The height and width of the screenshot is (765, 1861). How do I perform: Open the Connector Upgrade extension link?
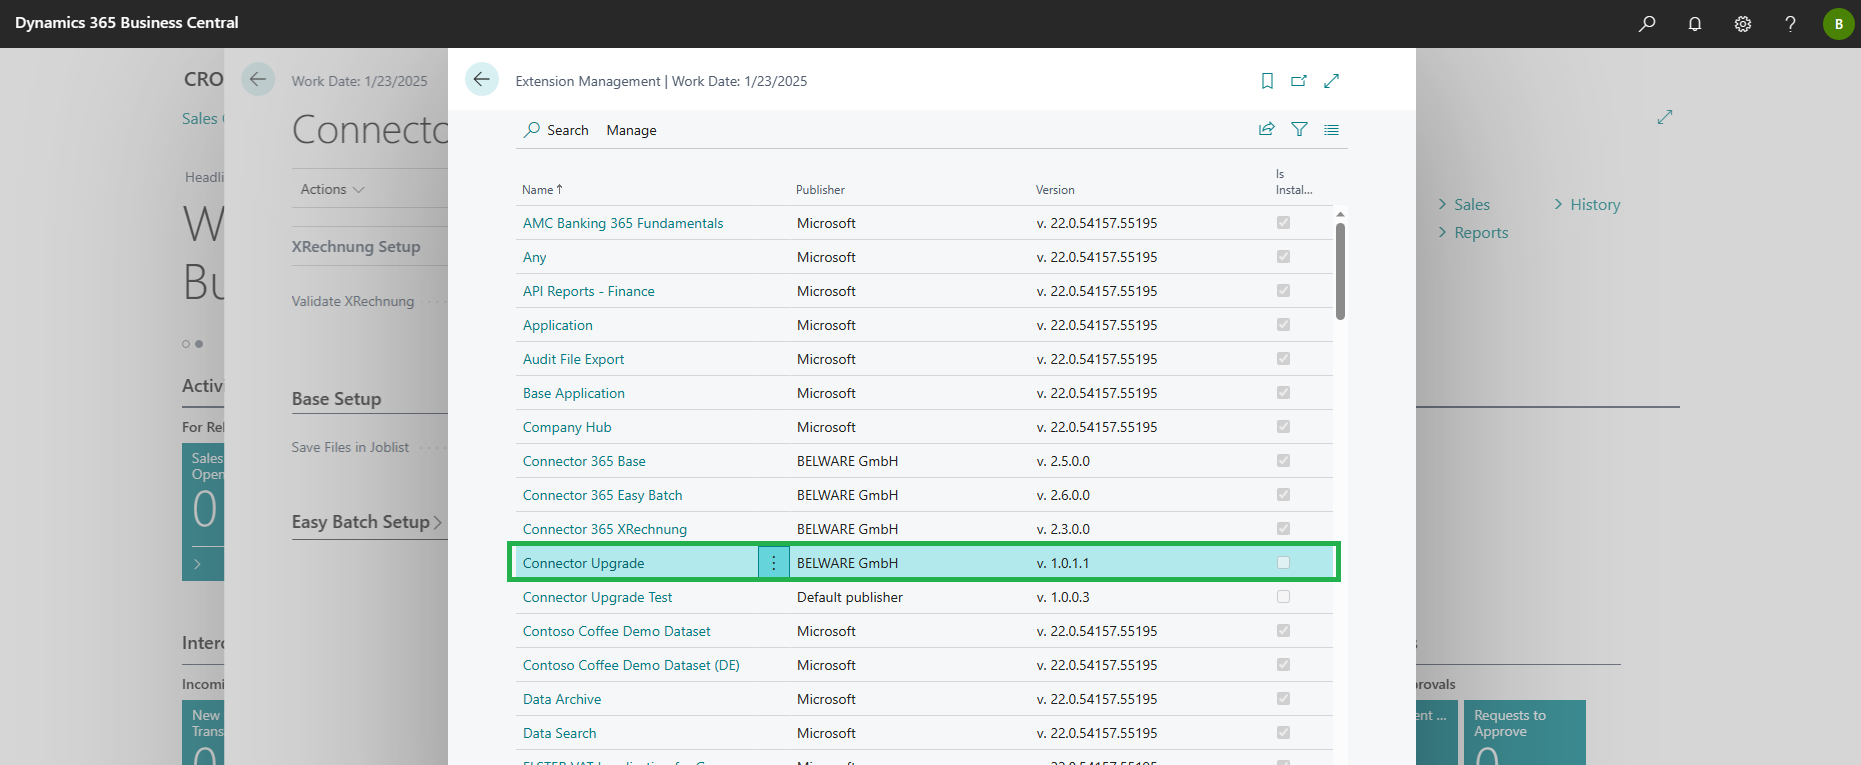583,563
